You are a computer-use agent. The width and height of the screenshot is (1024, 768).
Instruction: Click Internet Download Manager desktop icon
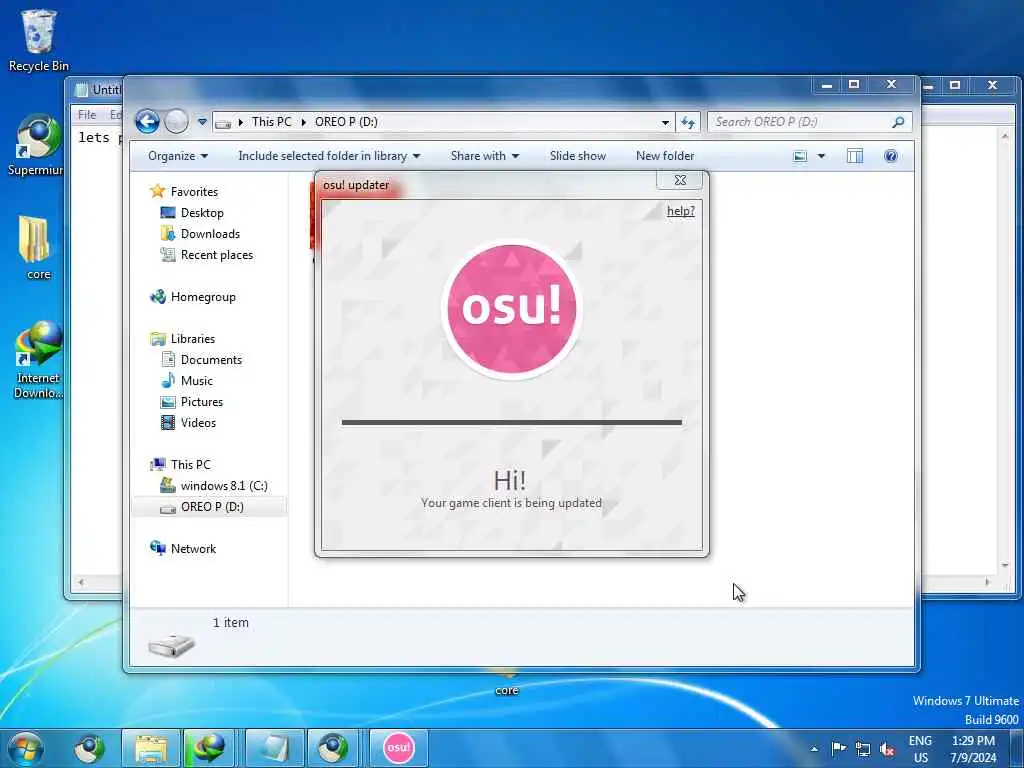pos(39,360)
